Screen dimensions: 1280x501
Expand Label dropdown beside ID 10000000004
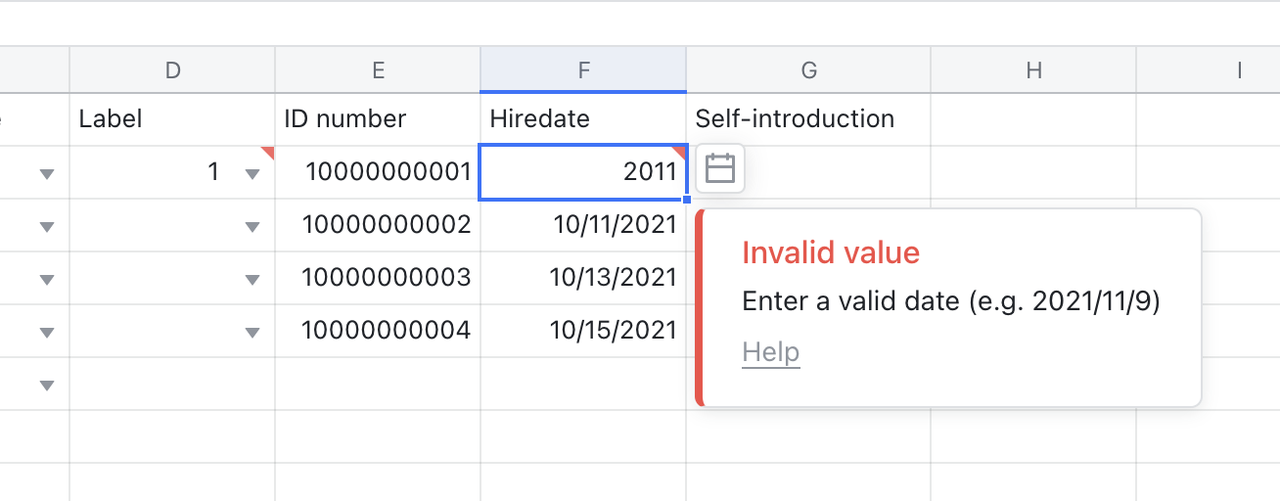[x=252, y=332]
